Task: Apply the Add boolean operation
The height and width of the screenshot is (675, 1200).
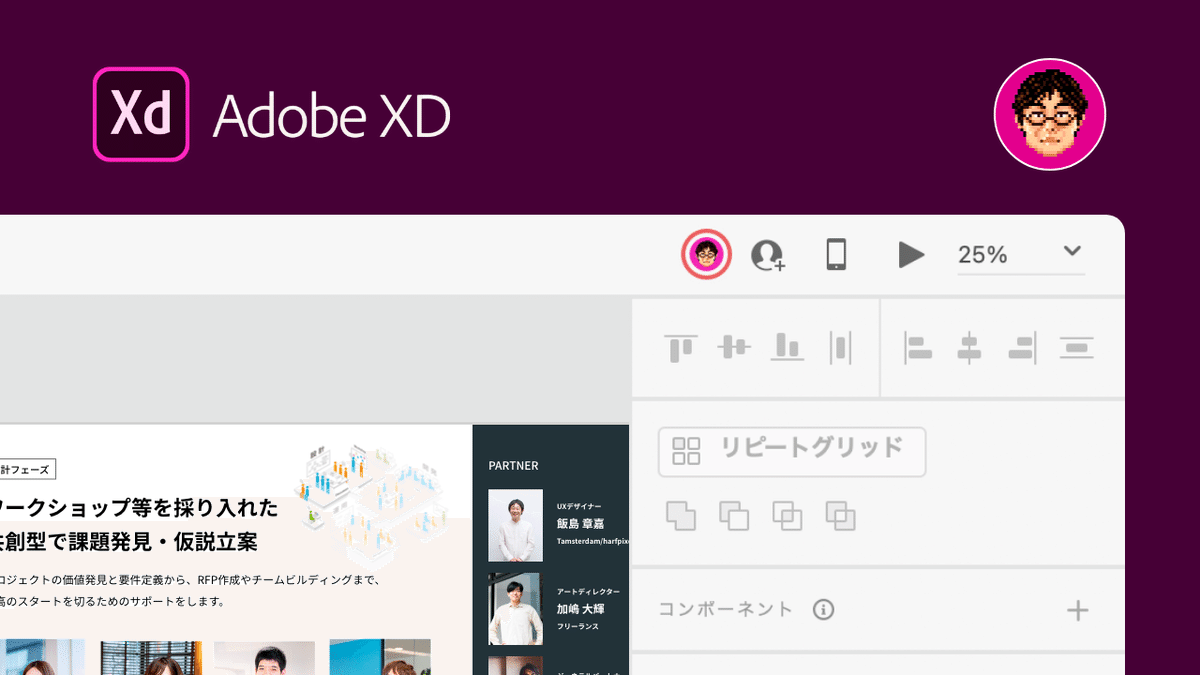Action: pyautogui.click(x=681, y=516)
